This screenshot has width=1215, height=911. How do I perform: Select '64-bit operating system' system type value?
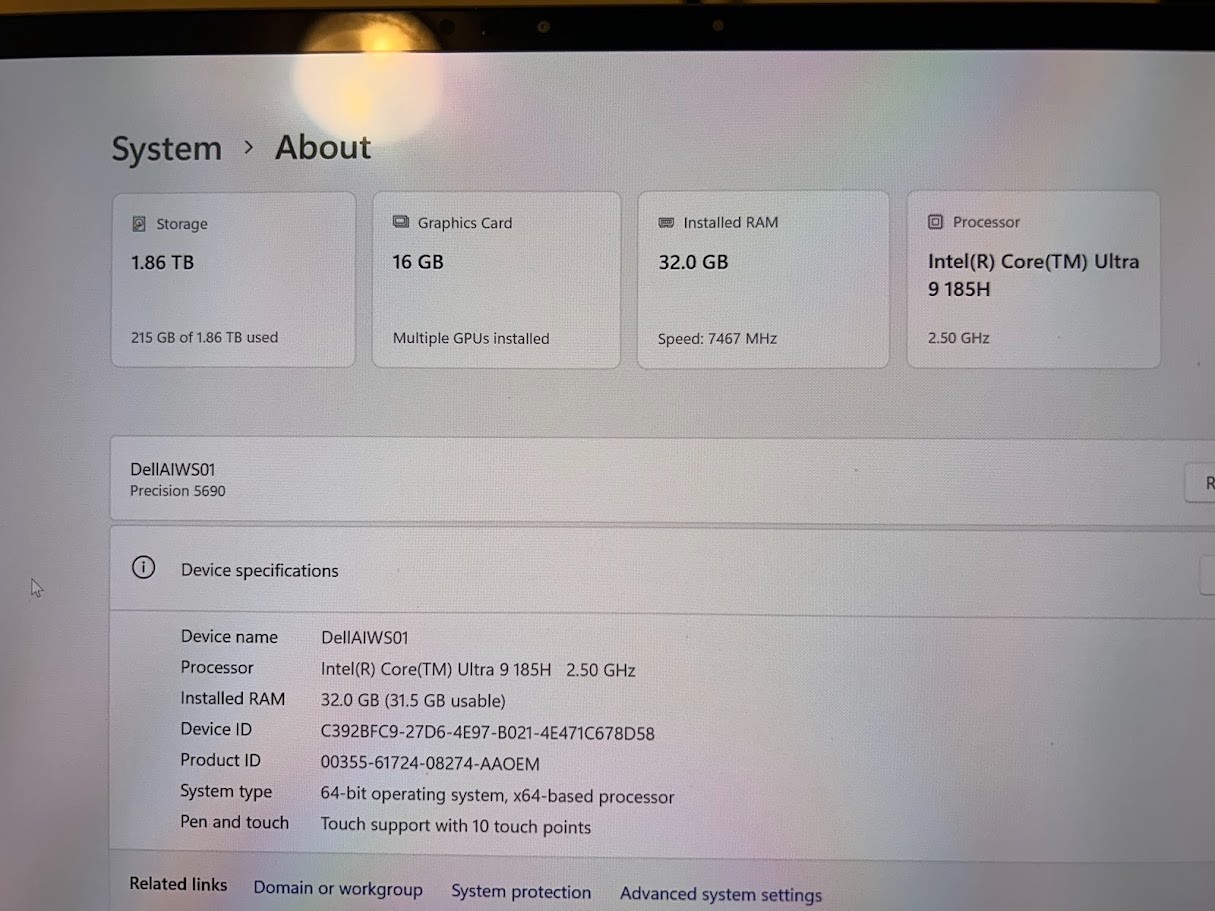click(x=497, y=796)
